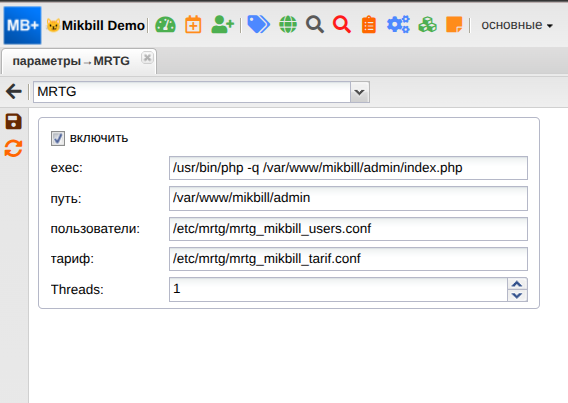Click the тариф input field

(348, 259)
